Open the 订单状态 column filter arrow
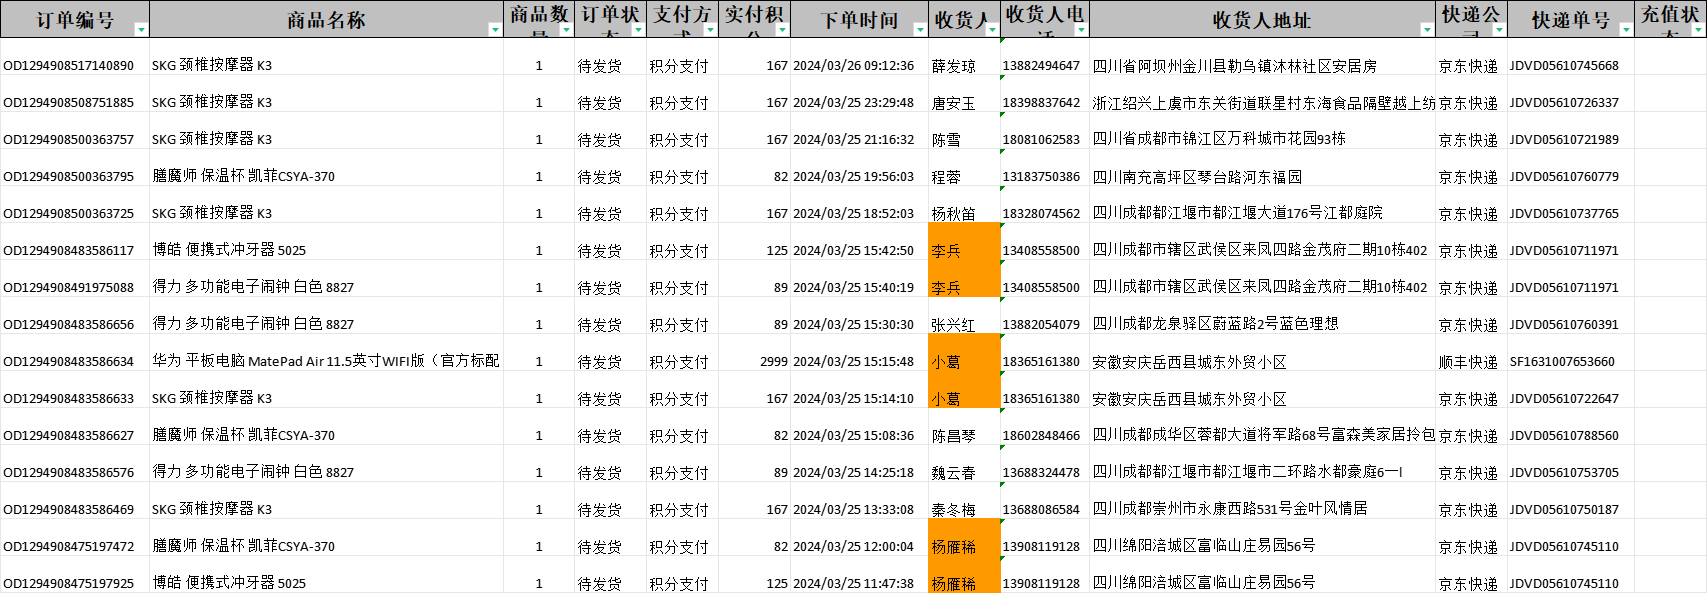The image size is (1707, 593). coord(638,30)
